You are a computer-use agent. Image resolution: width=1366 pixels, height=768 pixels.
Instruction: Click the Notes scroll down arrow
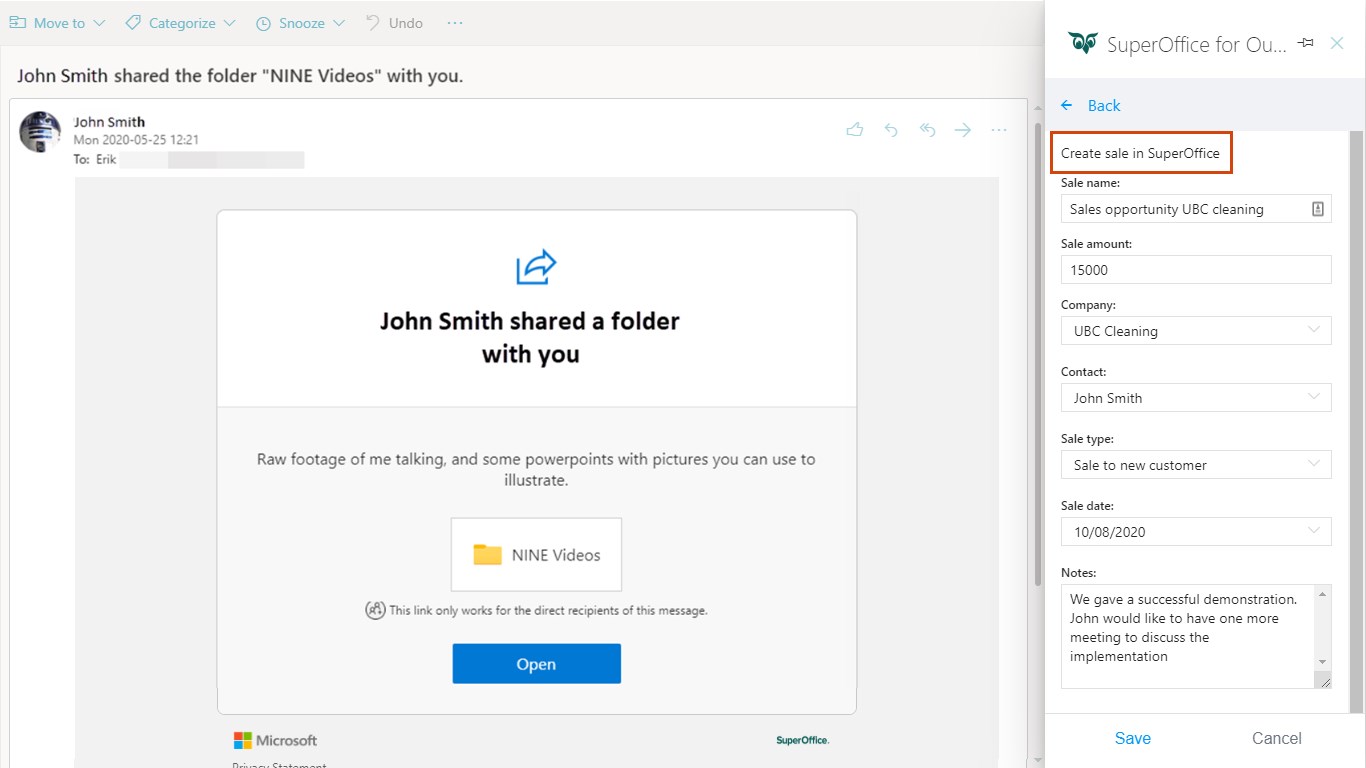point(1323,662)
